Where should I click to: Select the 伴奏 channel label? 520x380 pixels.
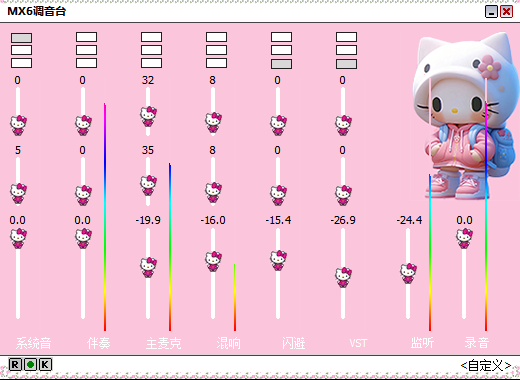point(98,343)
